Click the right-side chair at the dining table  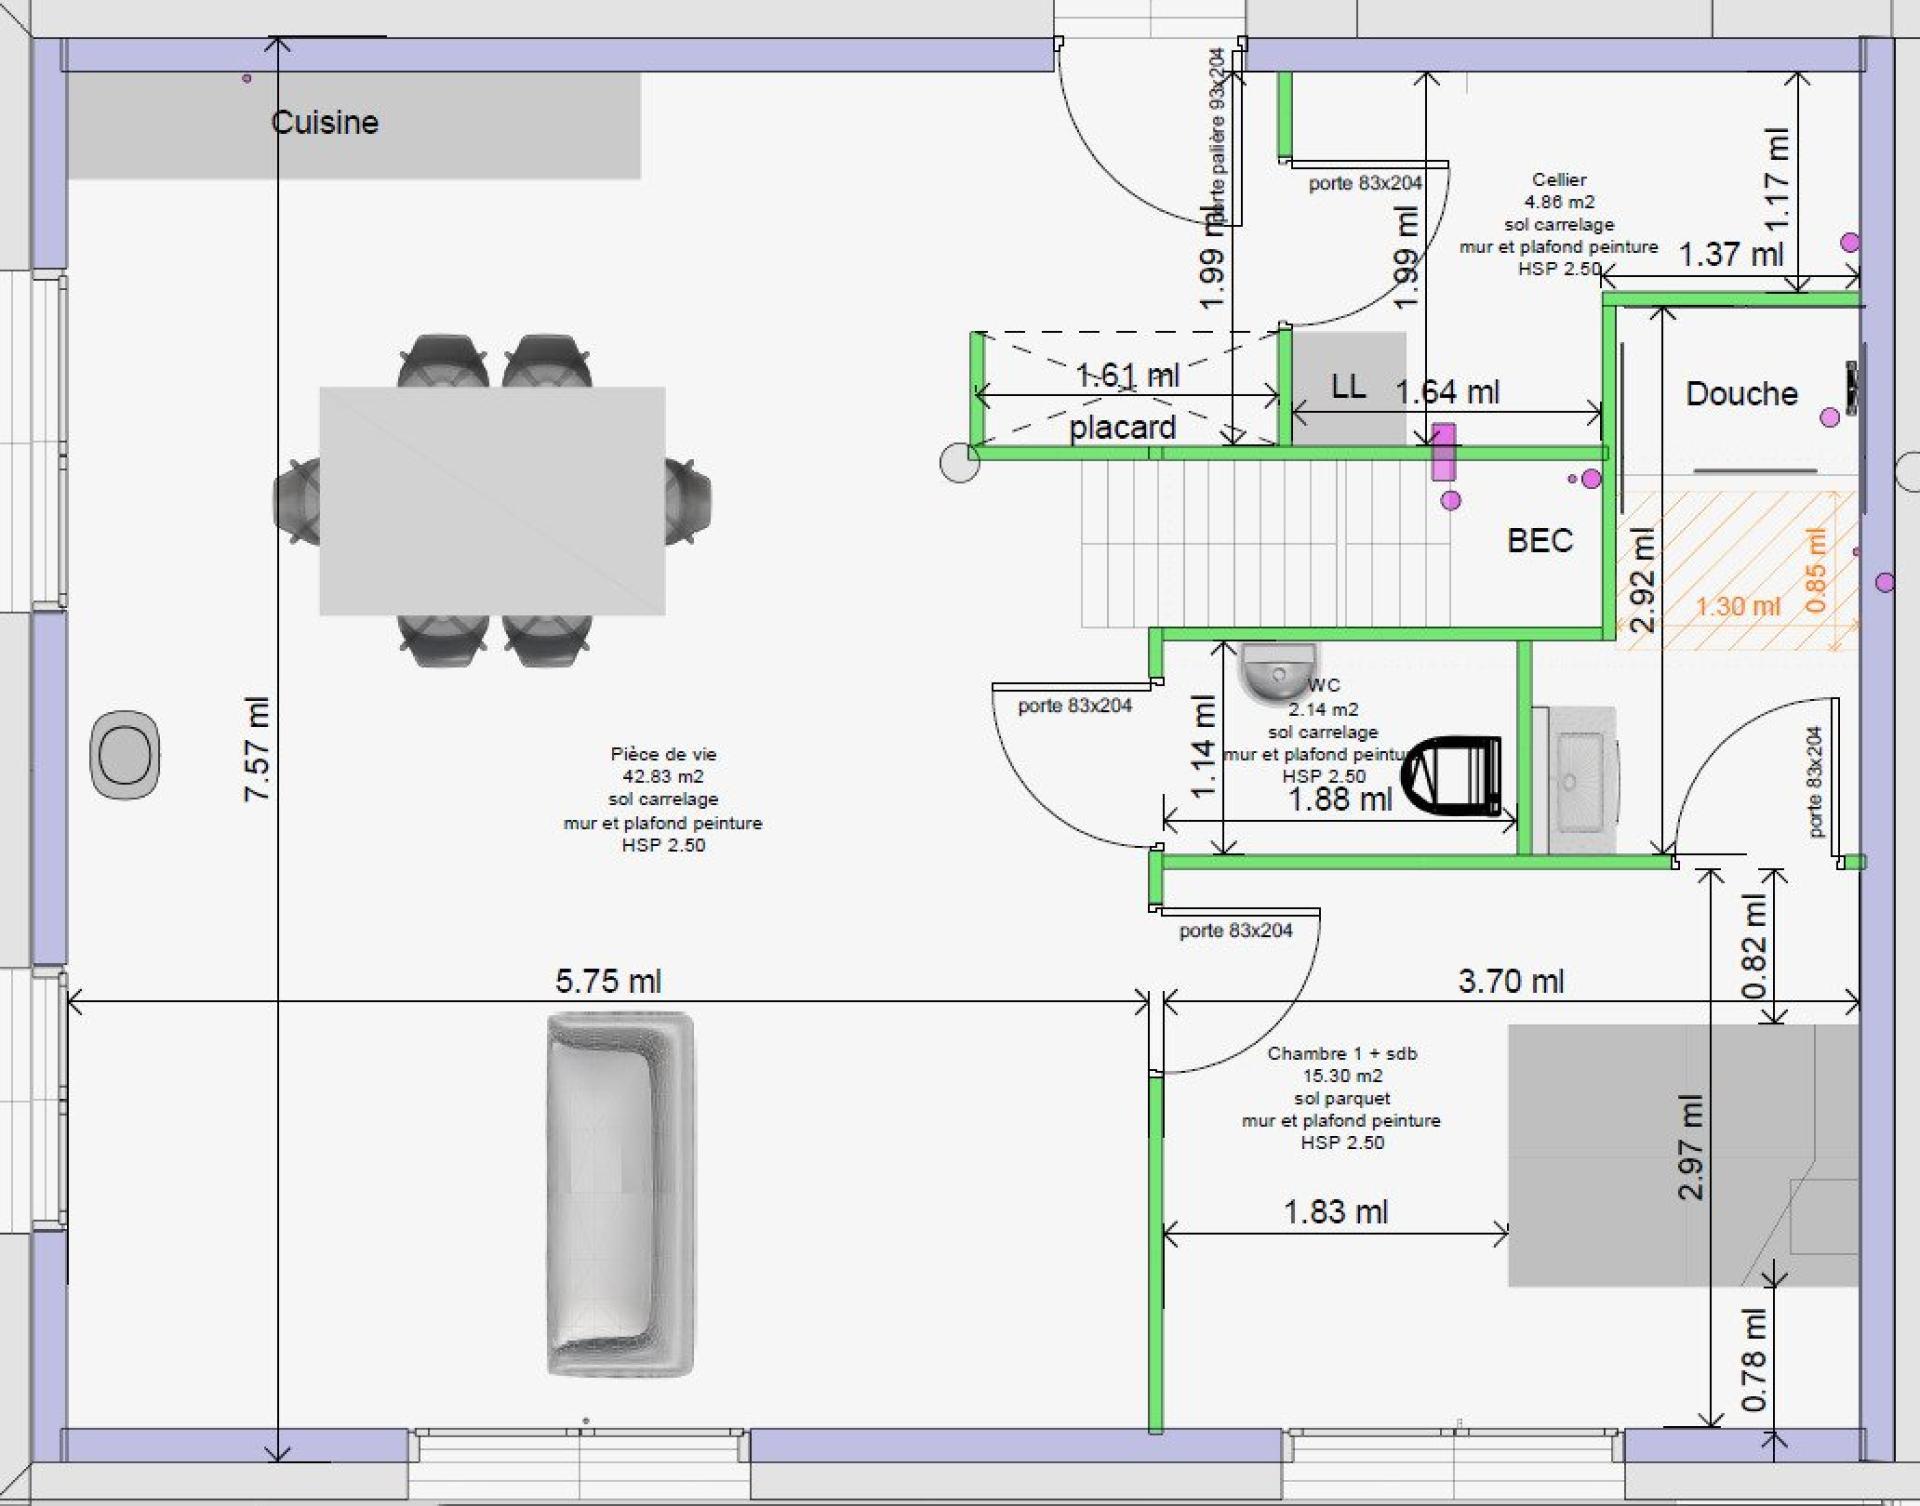click(690, 500)
